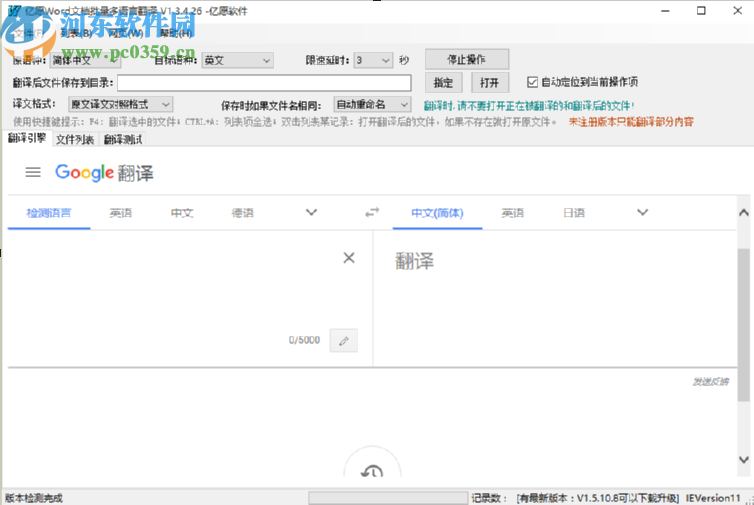Click the 0/5000 character counter

[x=304, y=340]
